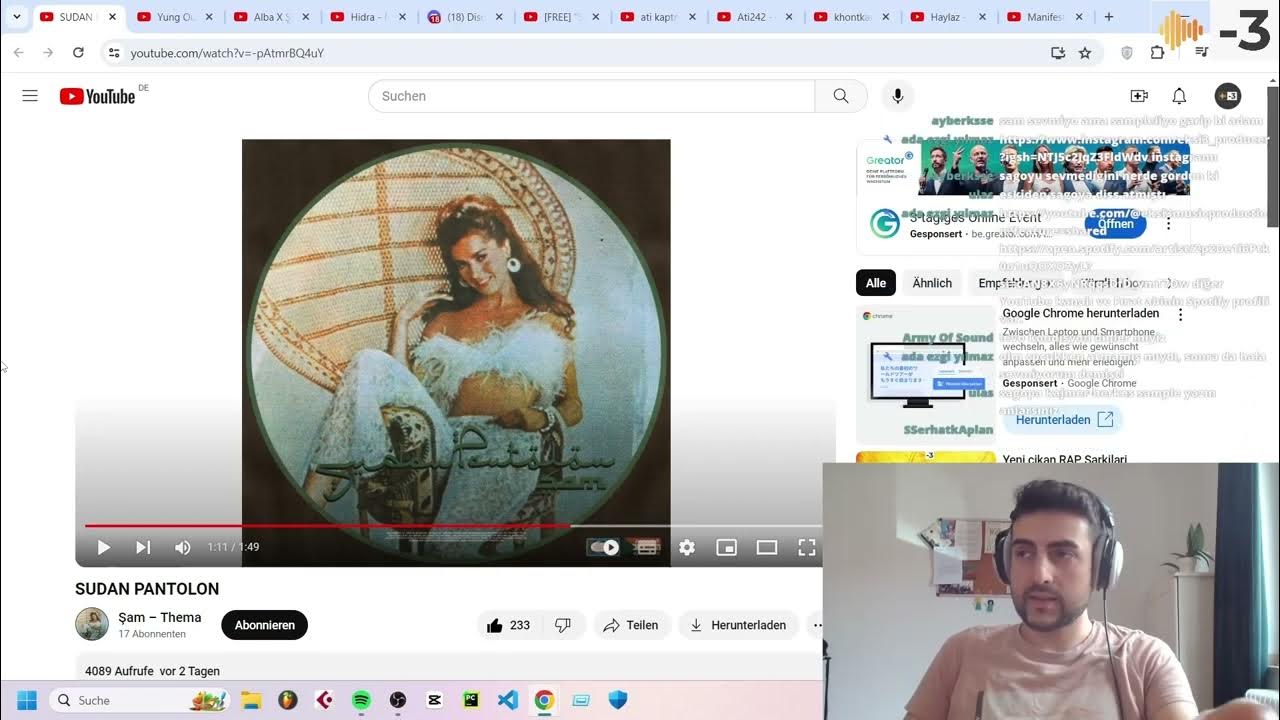Open Visual Studio Code from the taskbar
Viewport: 1280px width, 720px height.
[x=508, y=700]
